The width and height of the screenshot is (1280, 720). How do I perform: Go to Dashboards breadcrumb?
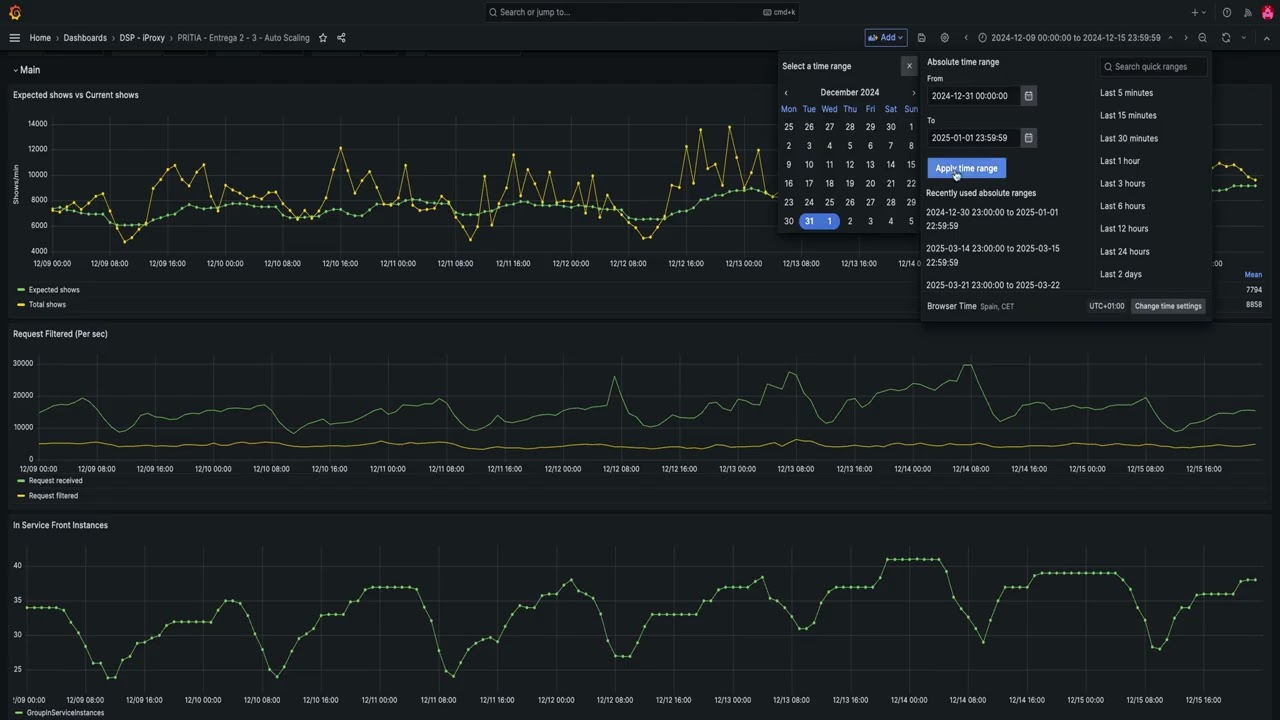point(85,38)
